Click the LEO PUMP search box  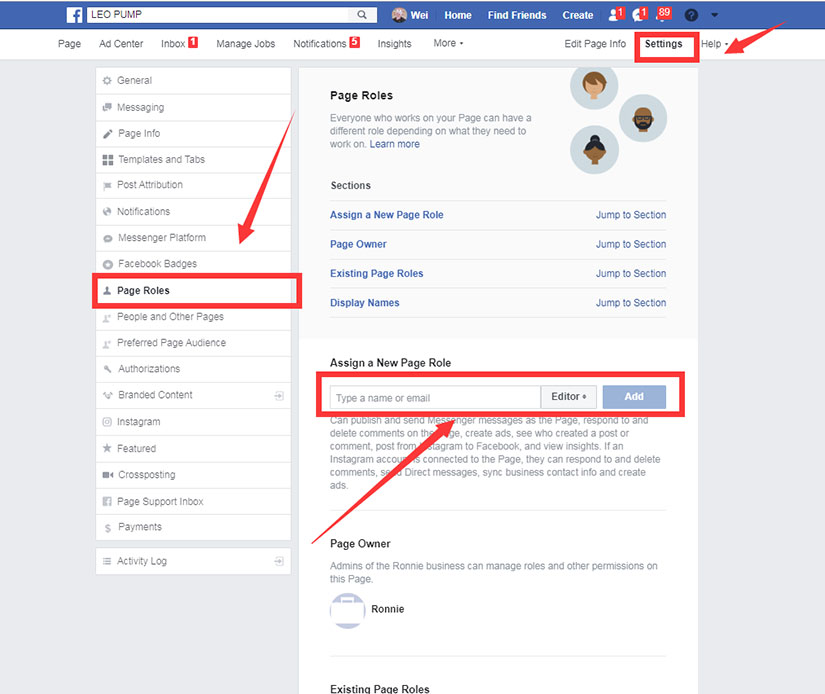click(x=220, y=15)
